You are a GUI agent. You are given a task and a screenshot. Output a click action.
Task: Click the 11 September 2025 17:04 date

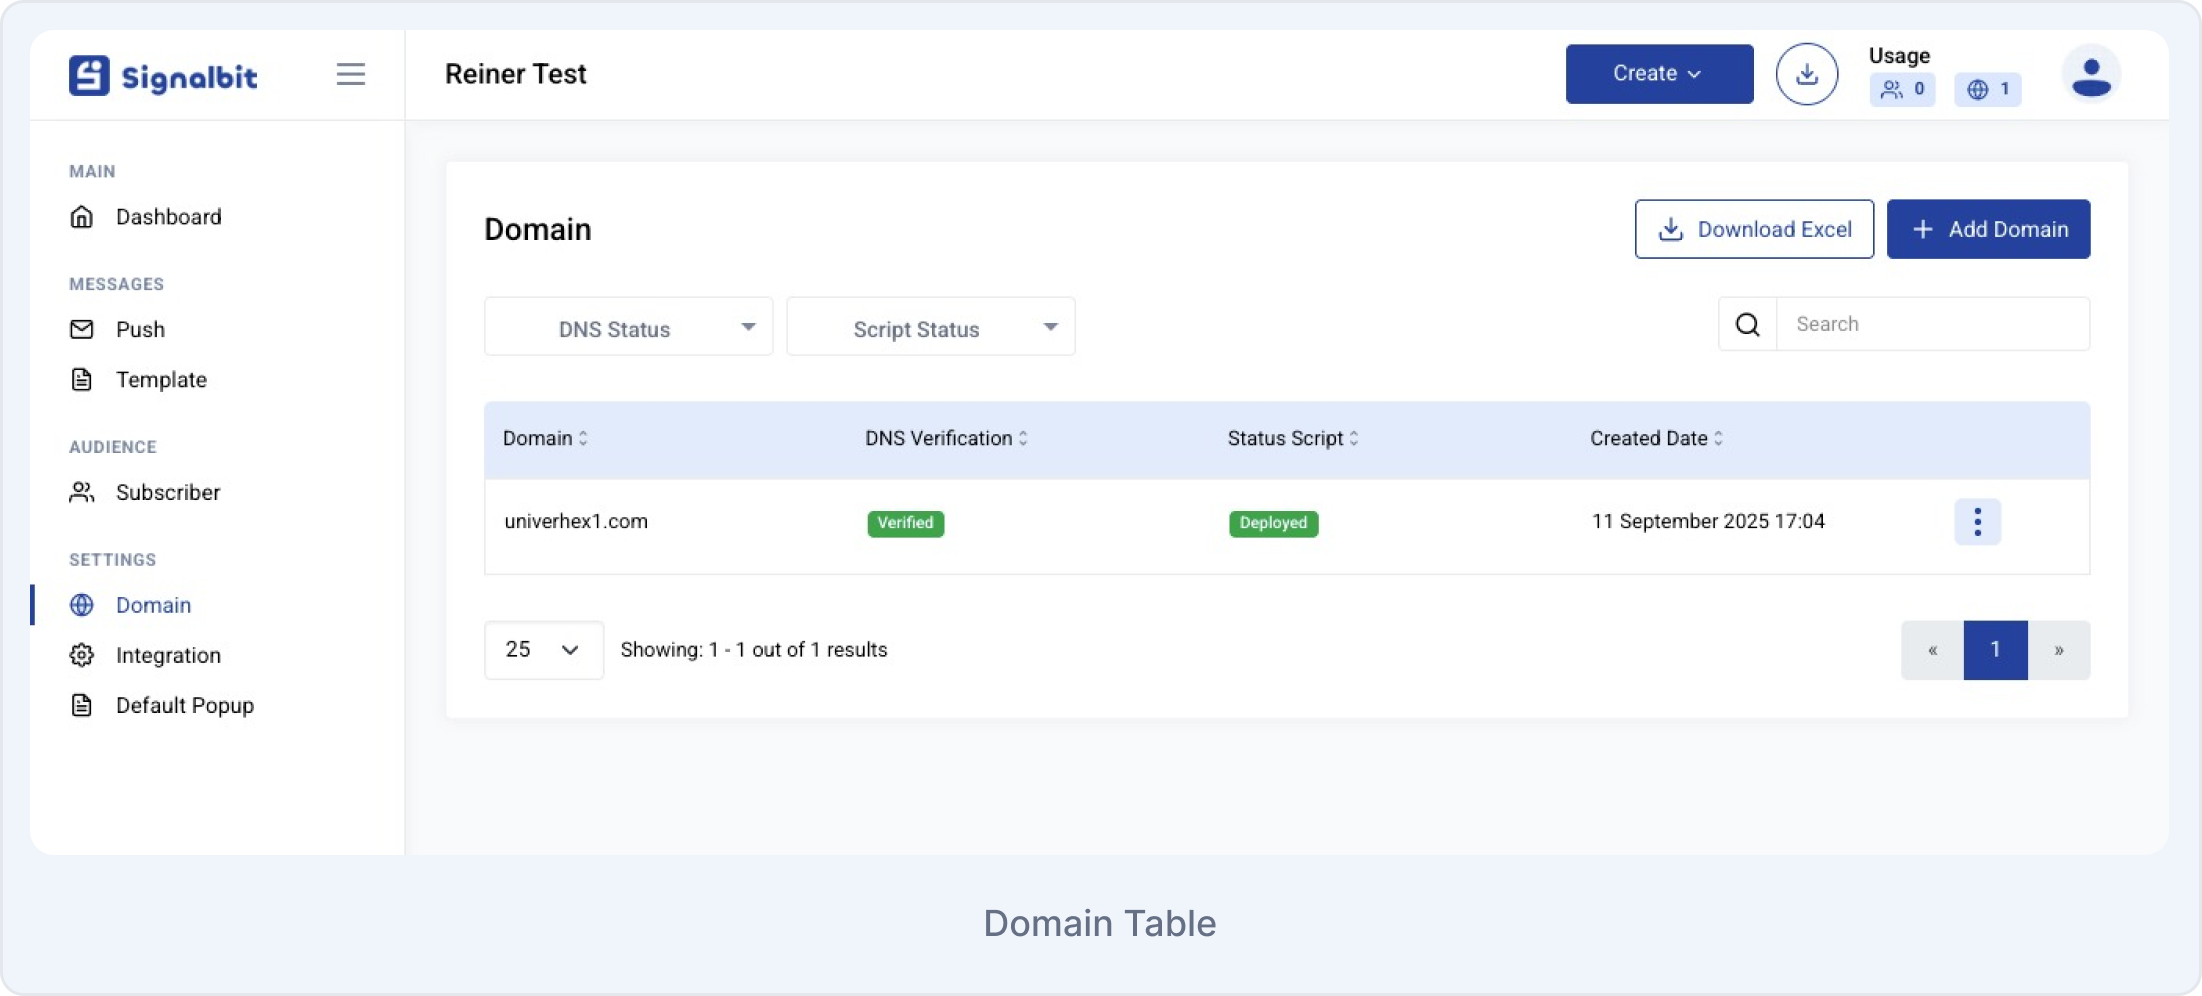click(x=1708, y=521)
